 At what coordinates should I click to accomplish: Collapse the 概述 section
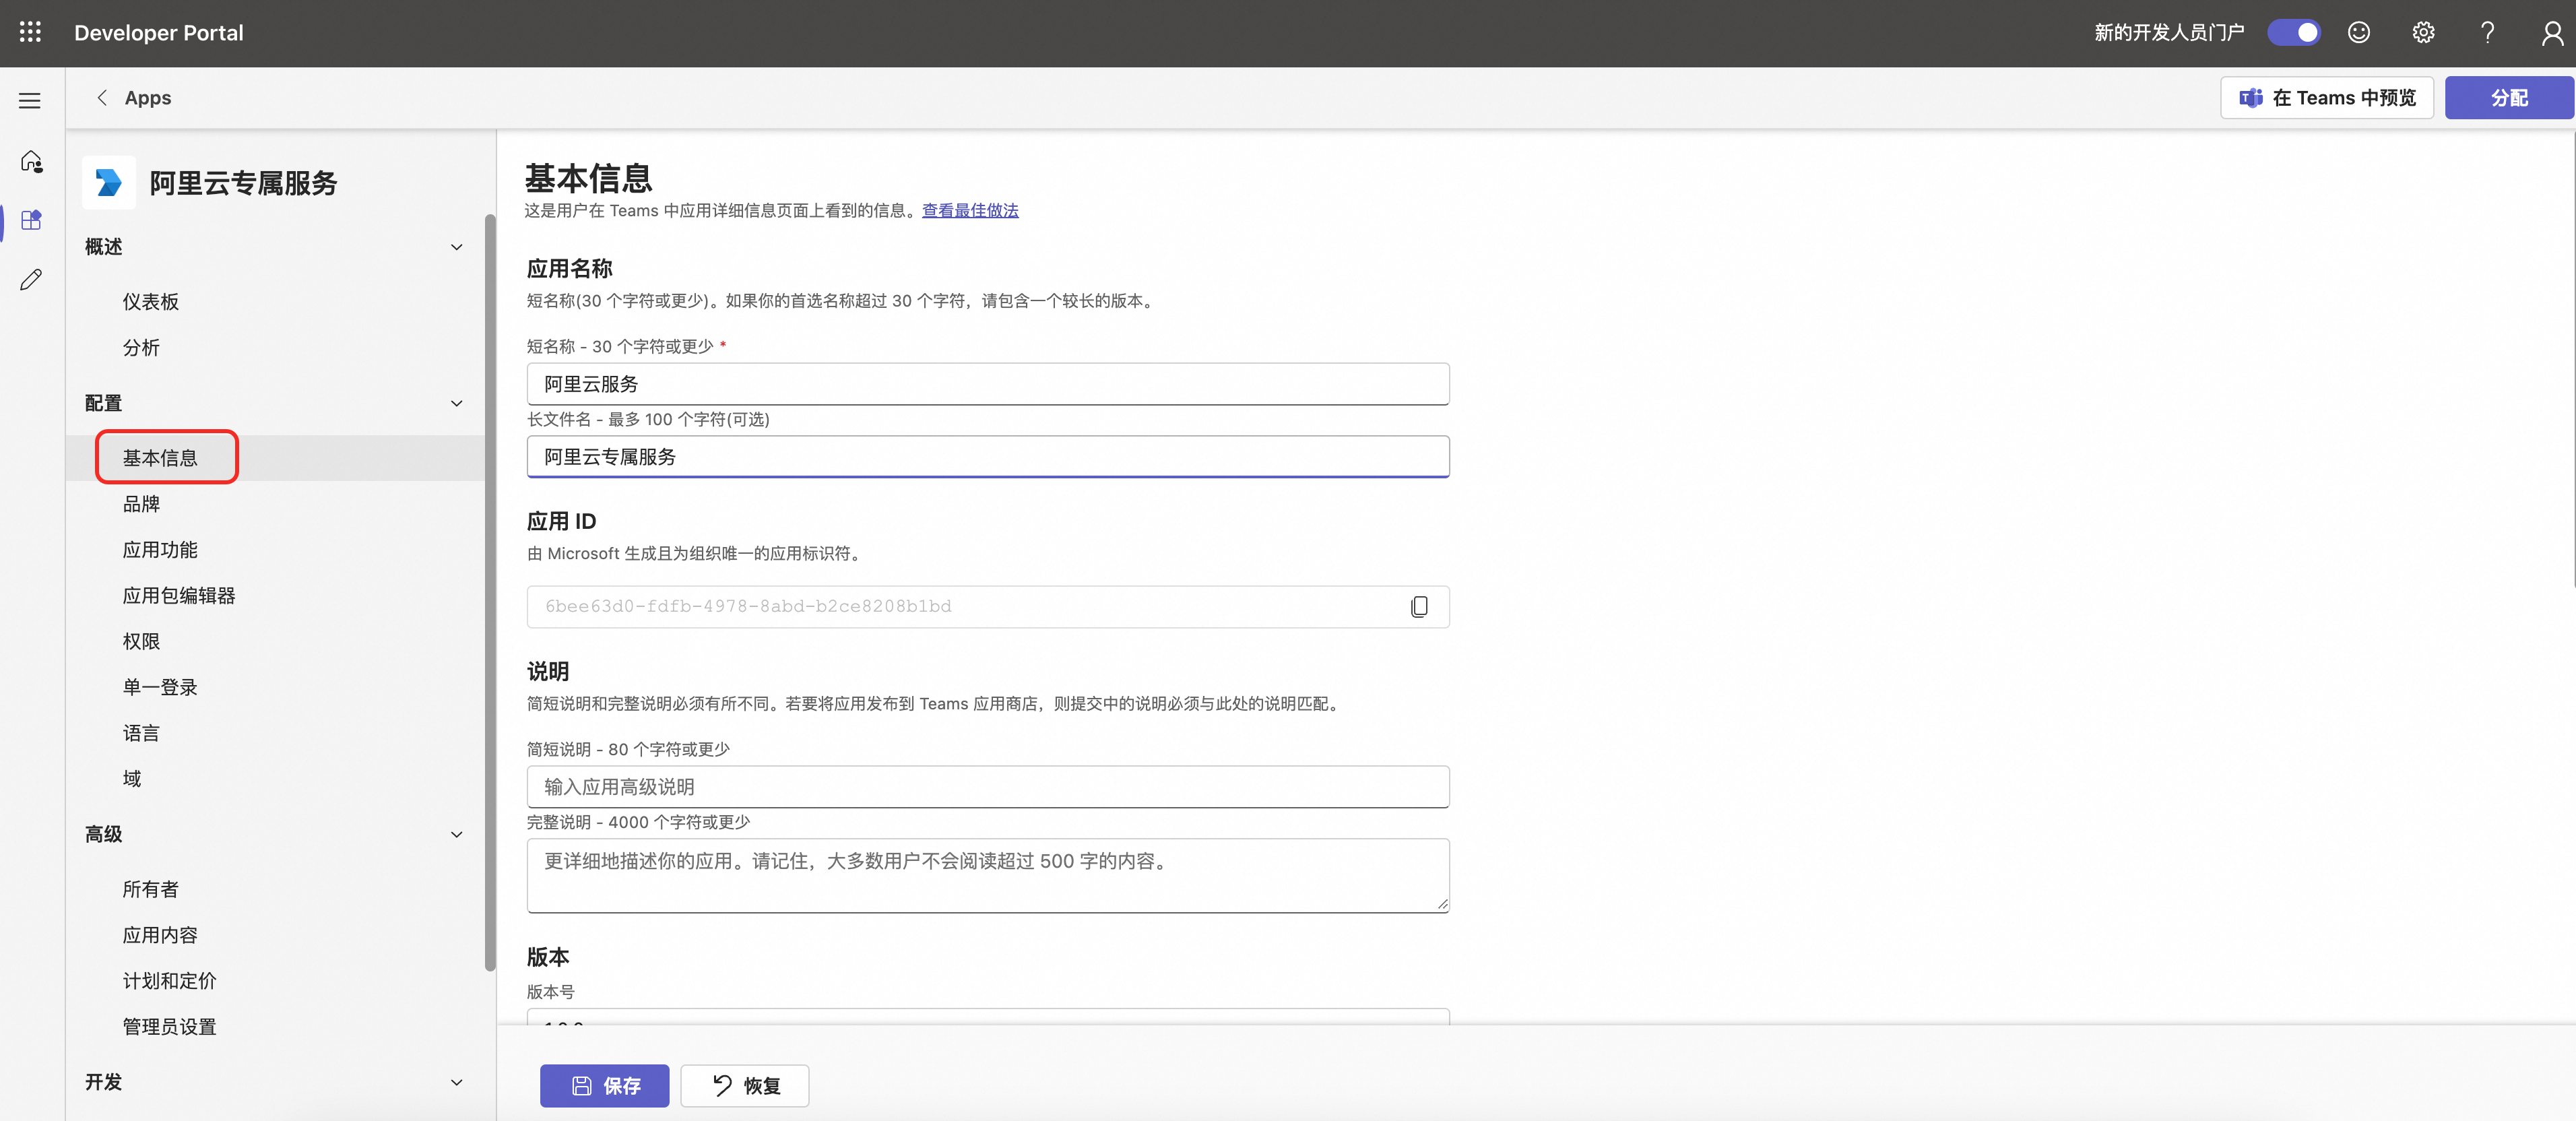click(x=456, y=247)
